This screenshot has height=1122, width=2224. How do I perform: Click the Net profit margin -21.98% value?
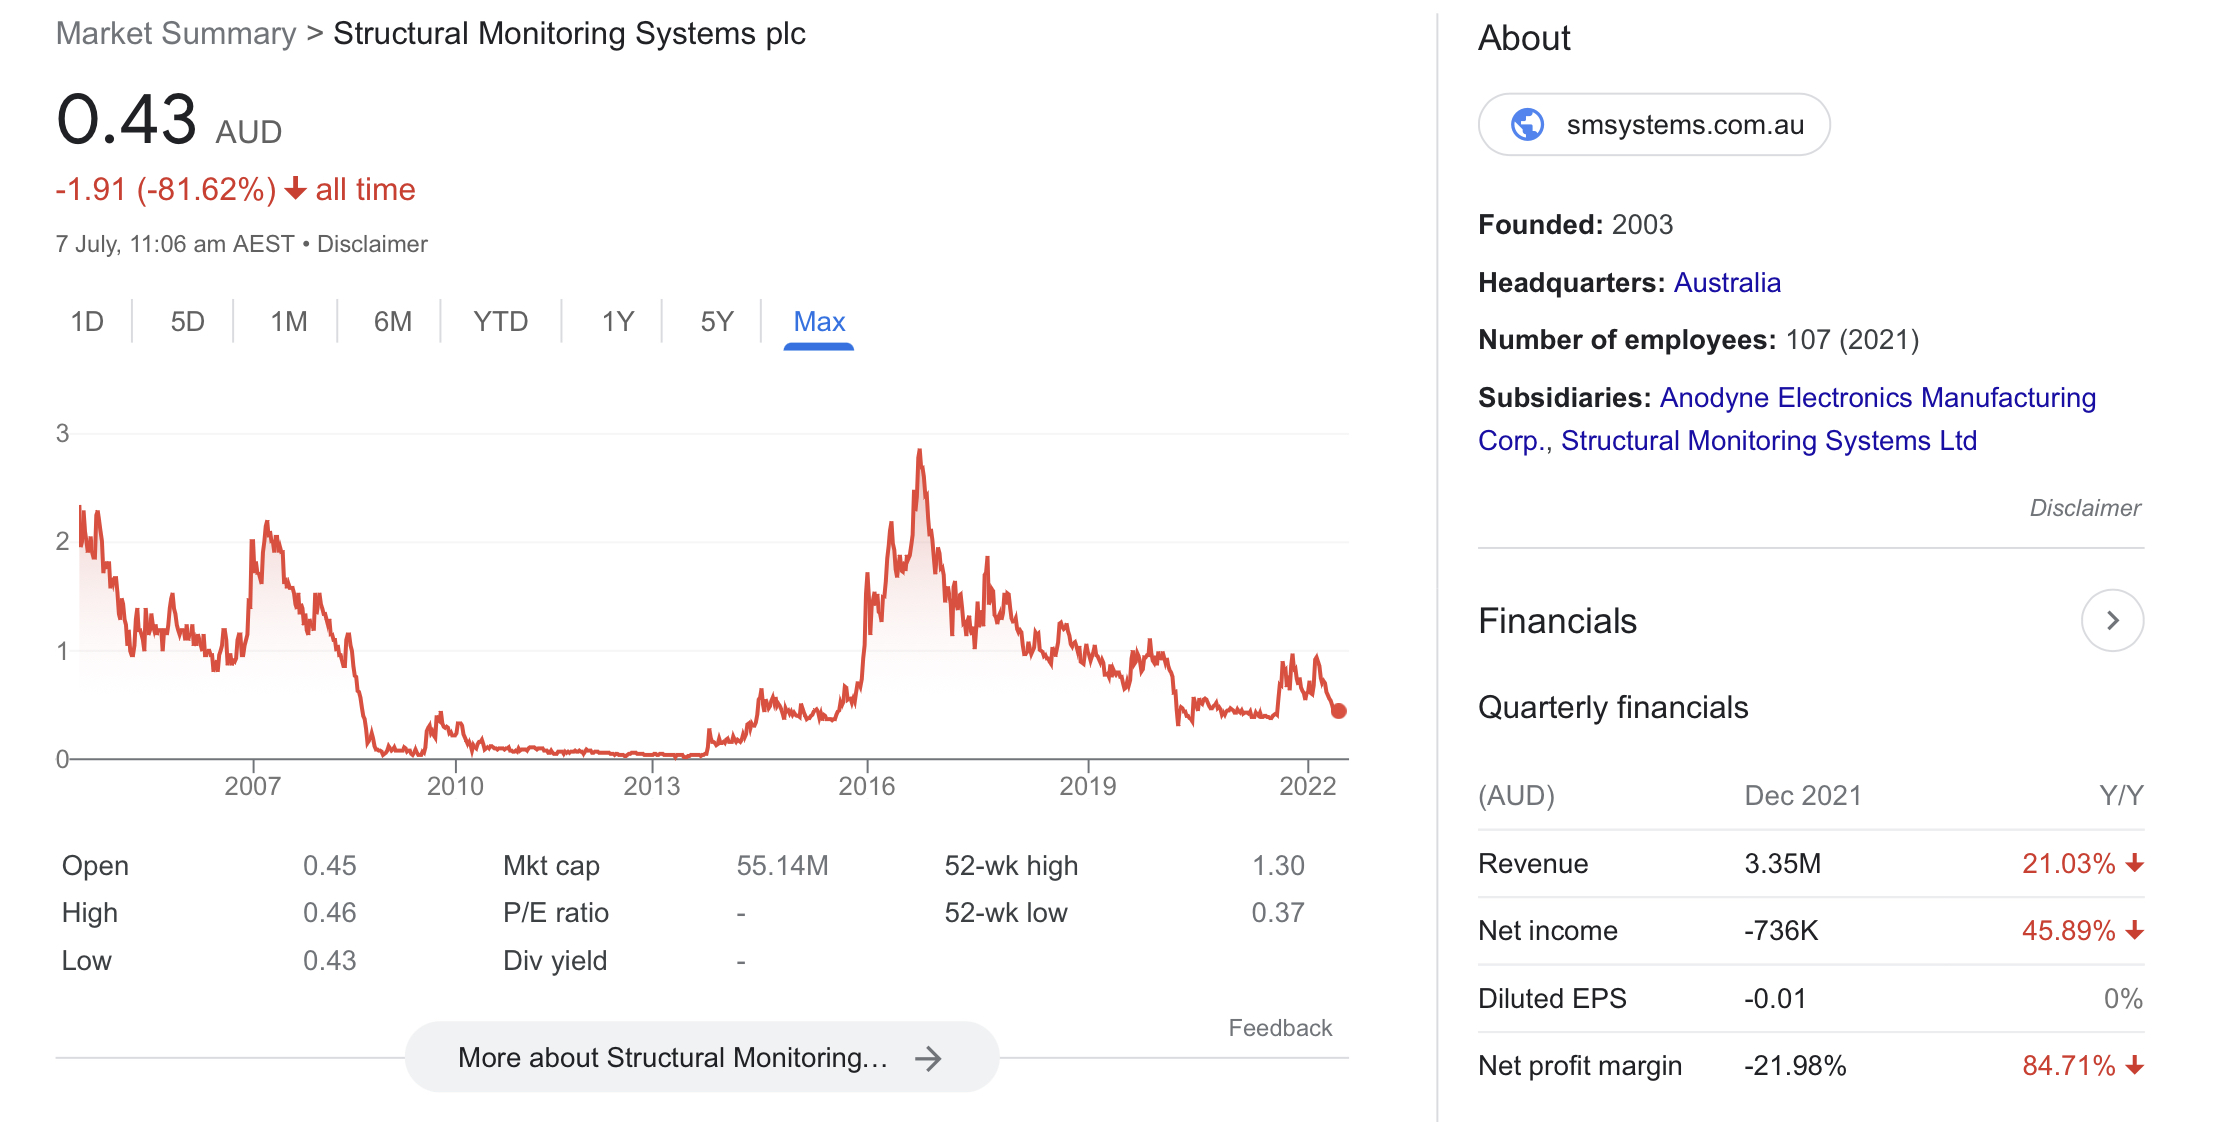(x=1795, y=1066)
